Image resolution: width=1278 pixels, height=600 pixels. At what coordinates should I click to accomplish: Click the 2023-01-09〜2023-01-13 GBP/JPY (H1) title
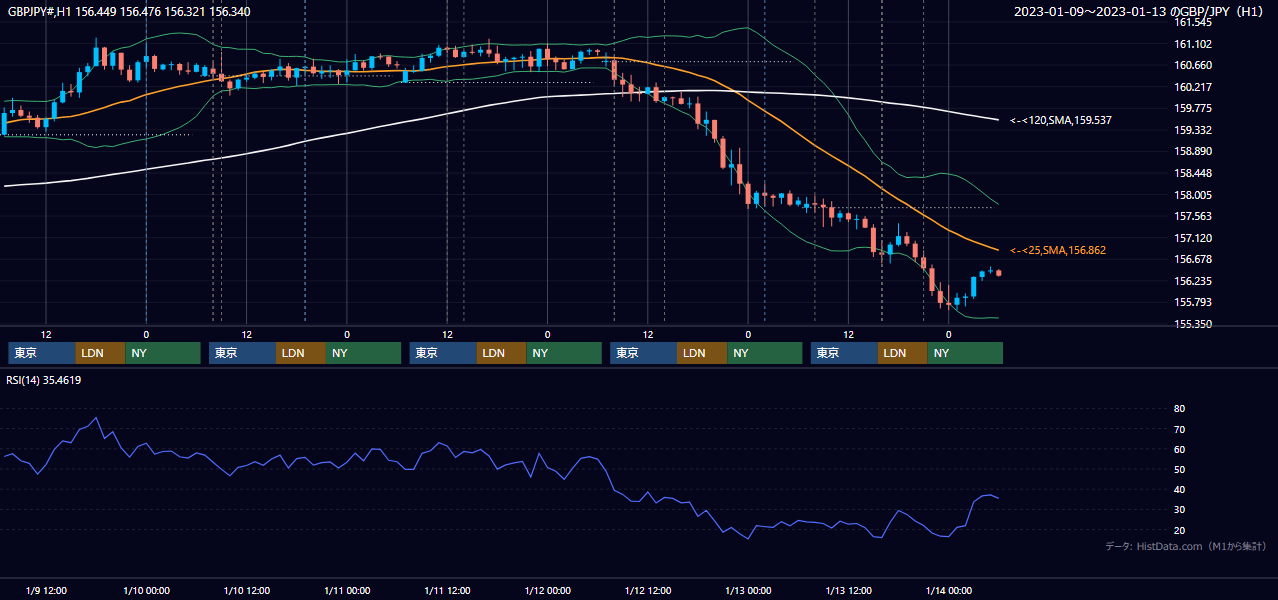pyautogui.click(x=1140, y=11)
